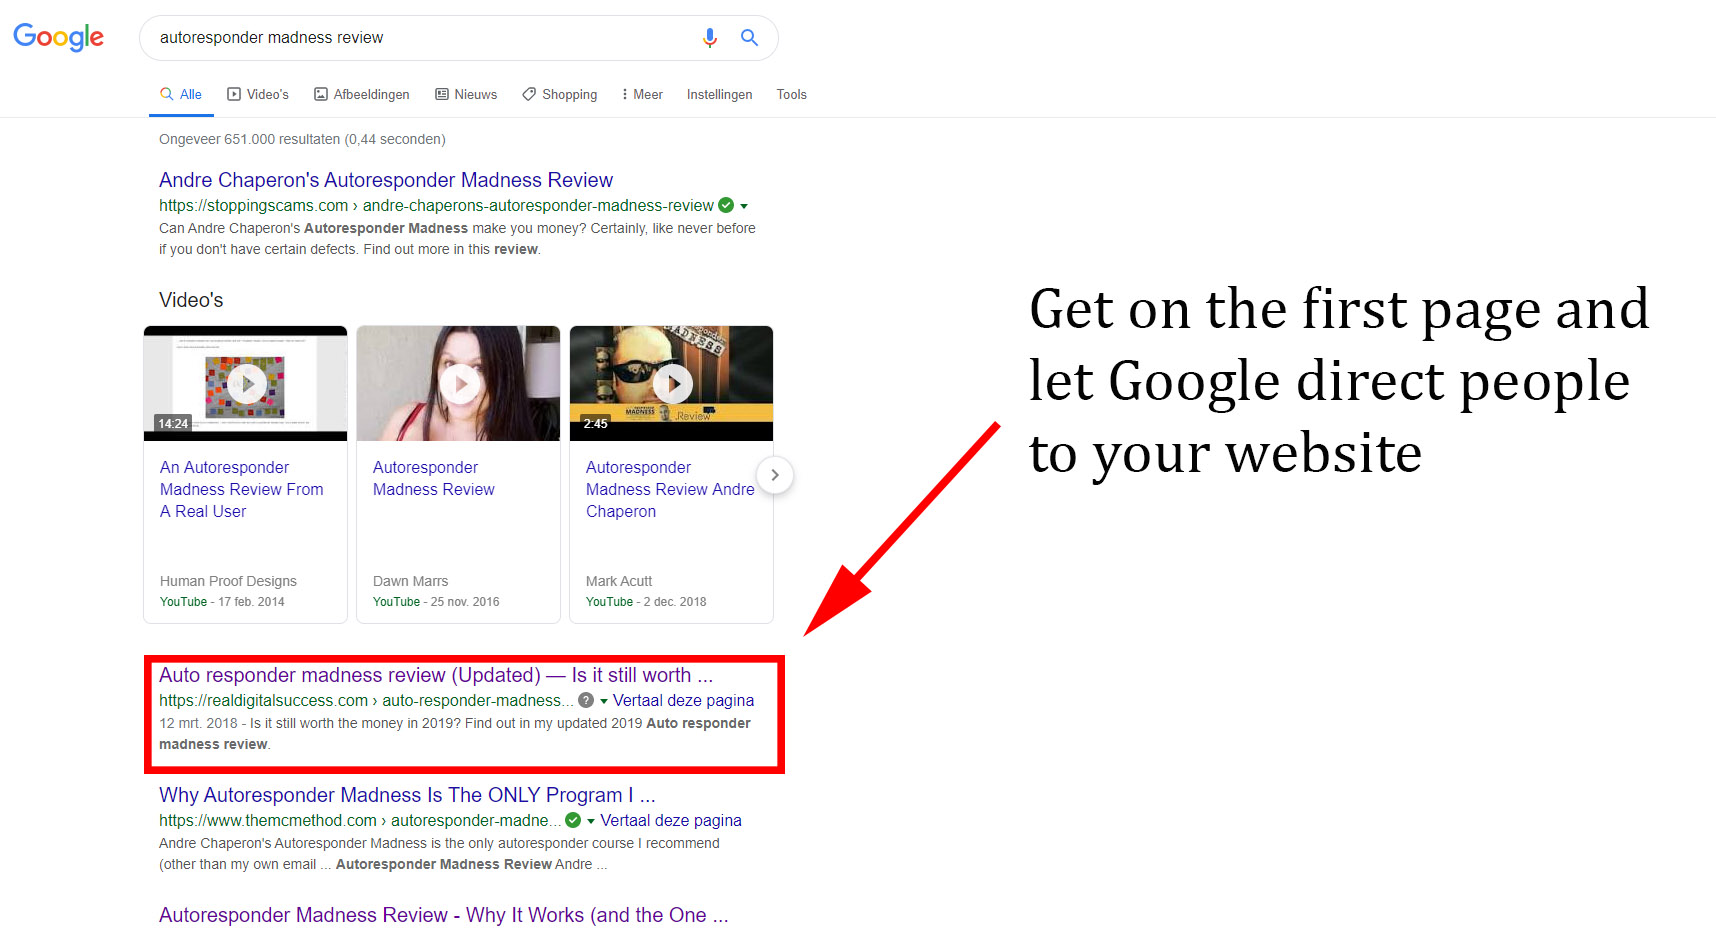
Task: Open Instellingen settings menu
Action: (x=719, y=94)
